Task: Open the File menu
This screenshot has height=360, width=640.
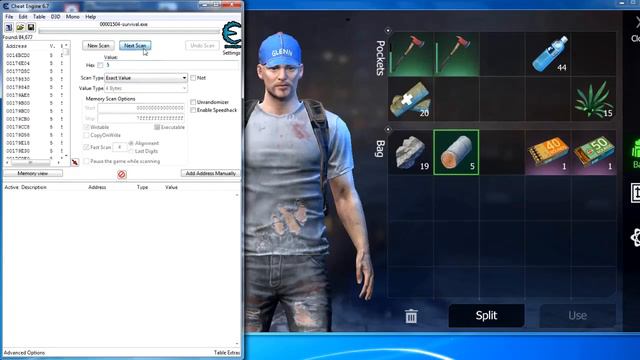Action: pos(9,17)
